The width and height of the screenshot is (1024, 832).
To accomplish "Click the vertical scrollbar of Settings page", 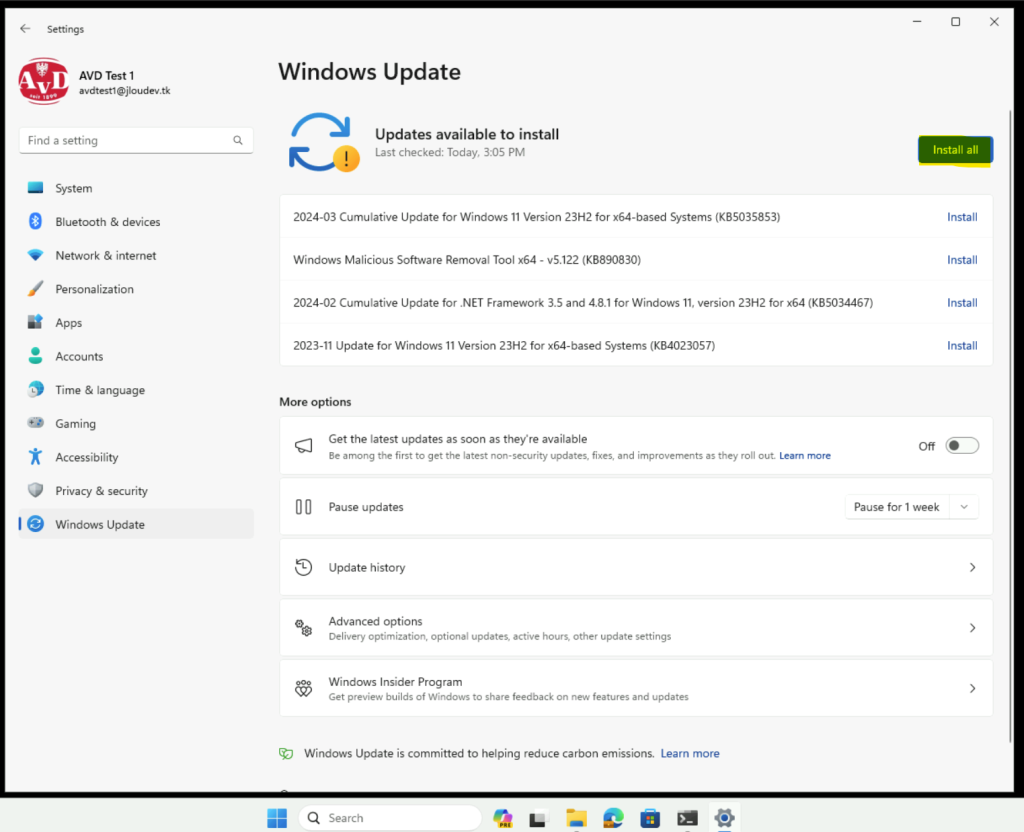I will [1011, 424].
